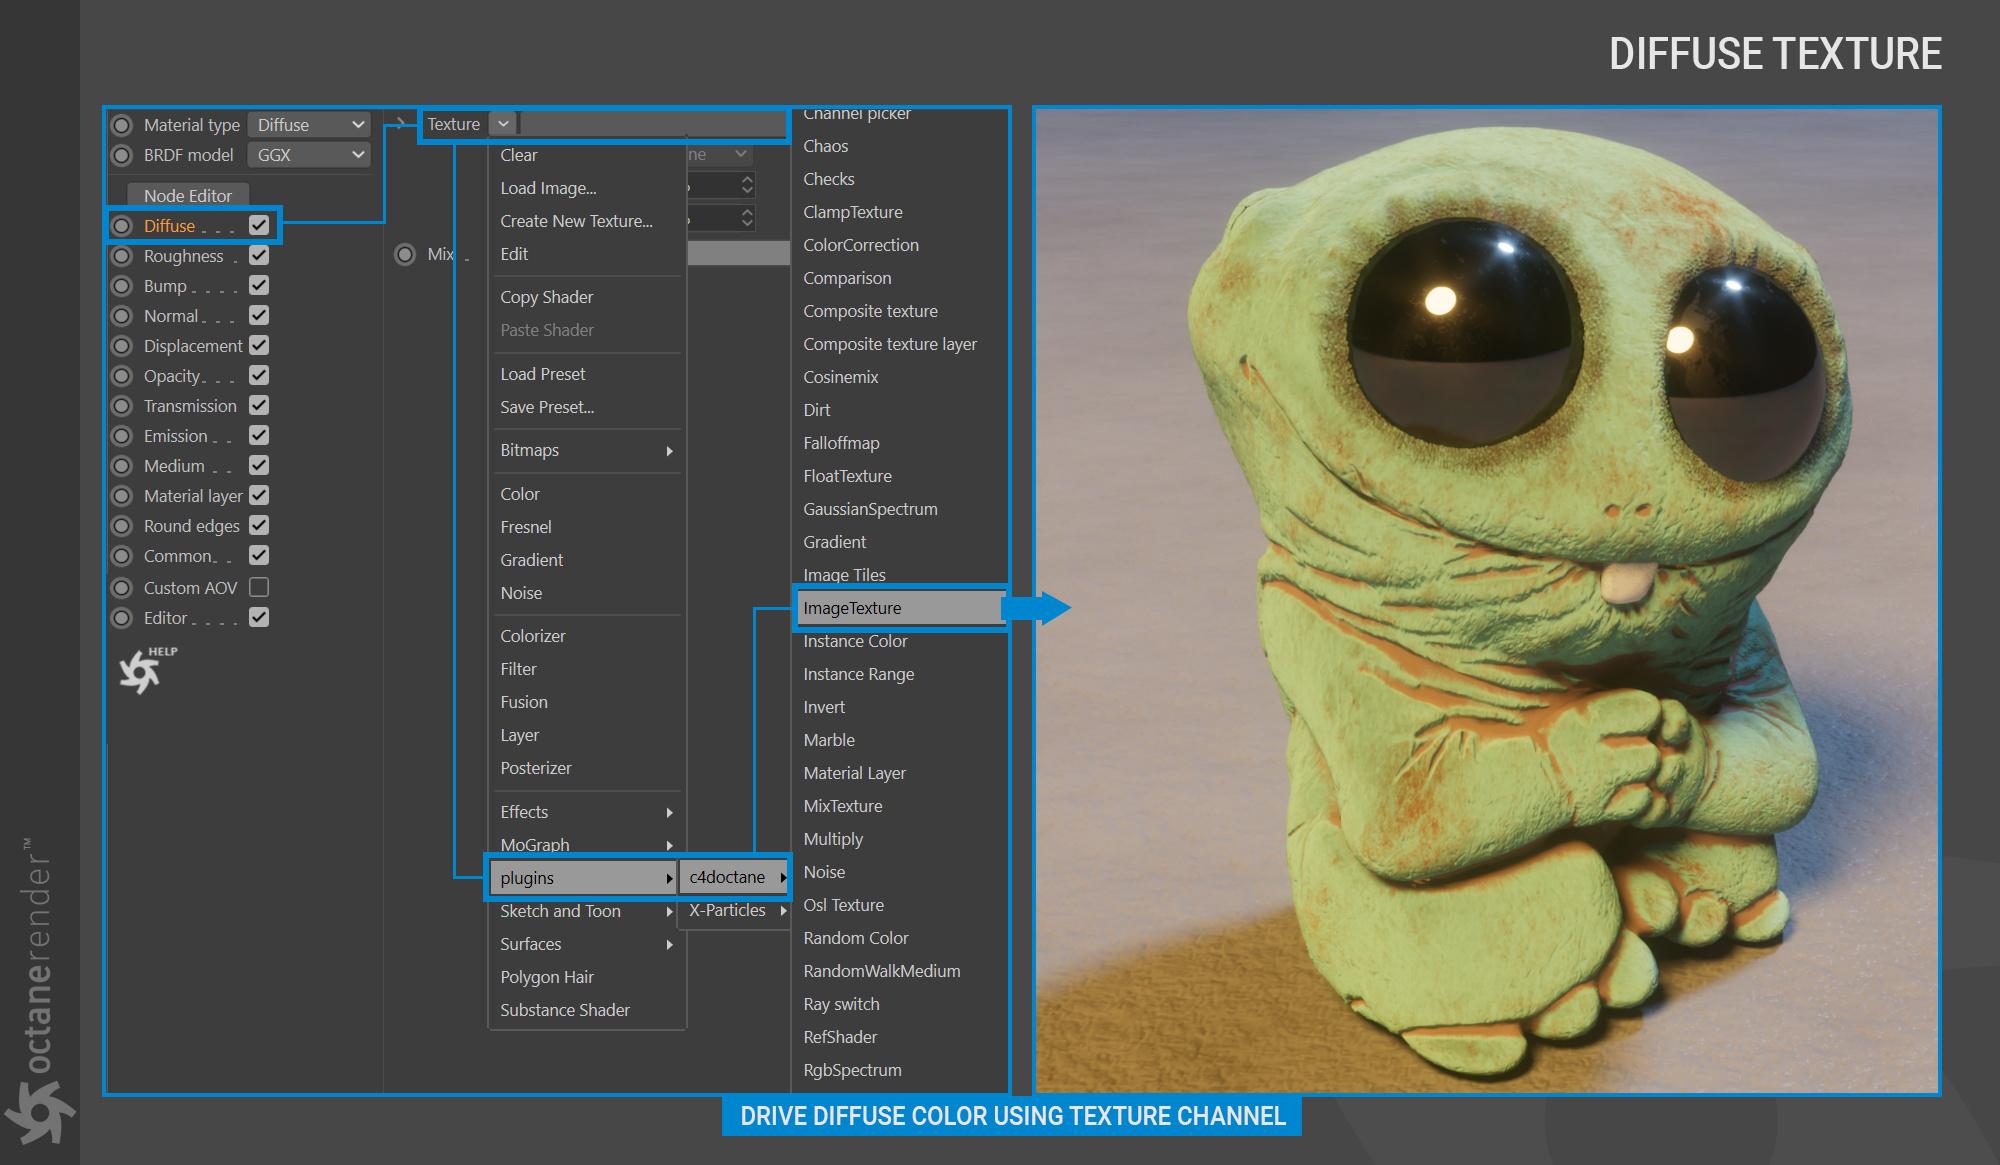Enable the Custom AOV checkbox
Viewport: 2000px width, 1165px height.
click(259, 587)
